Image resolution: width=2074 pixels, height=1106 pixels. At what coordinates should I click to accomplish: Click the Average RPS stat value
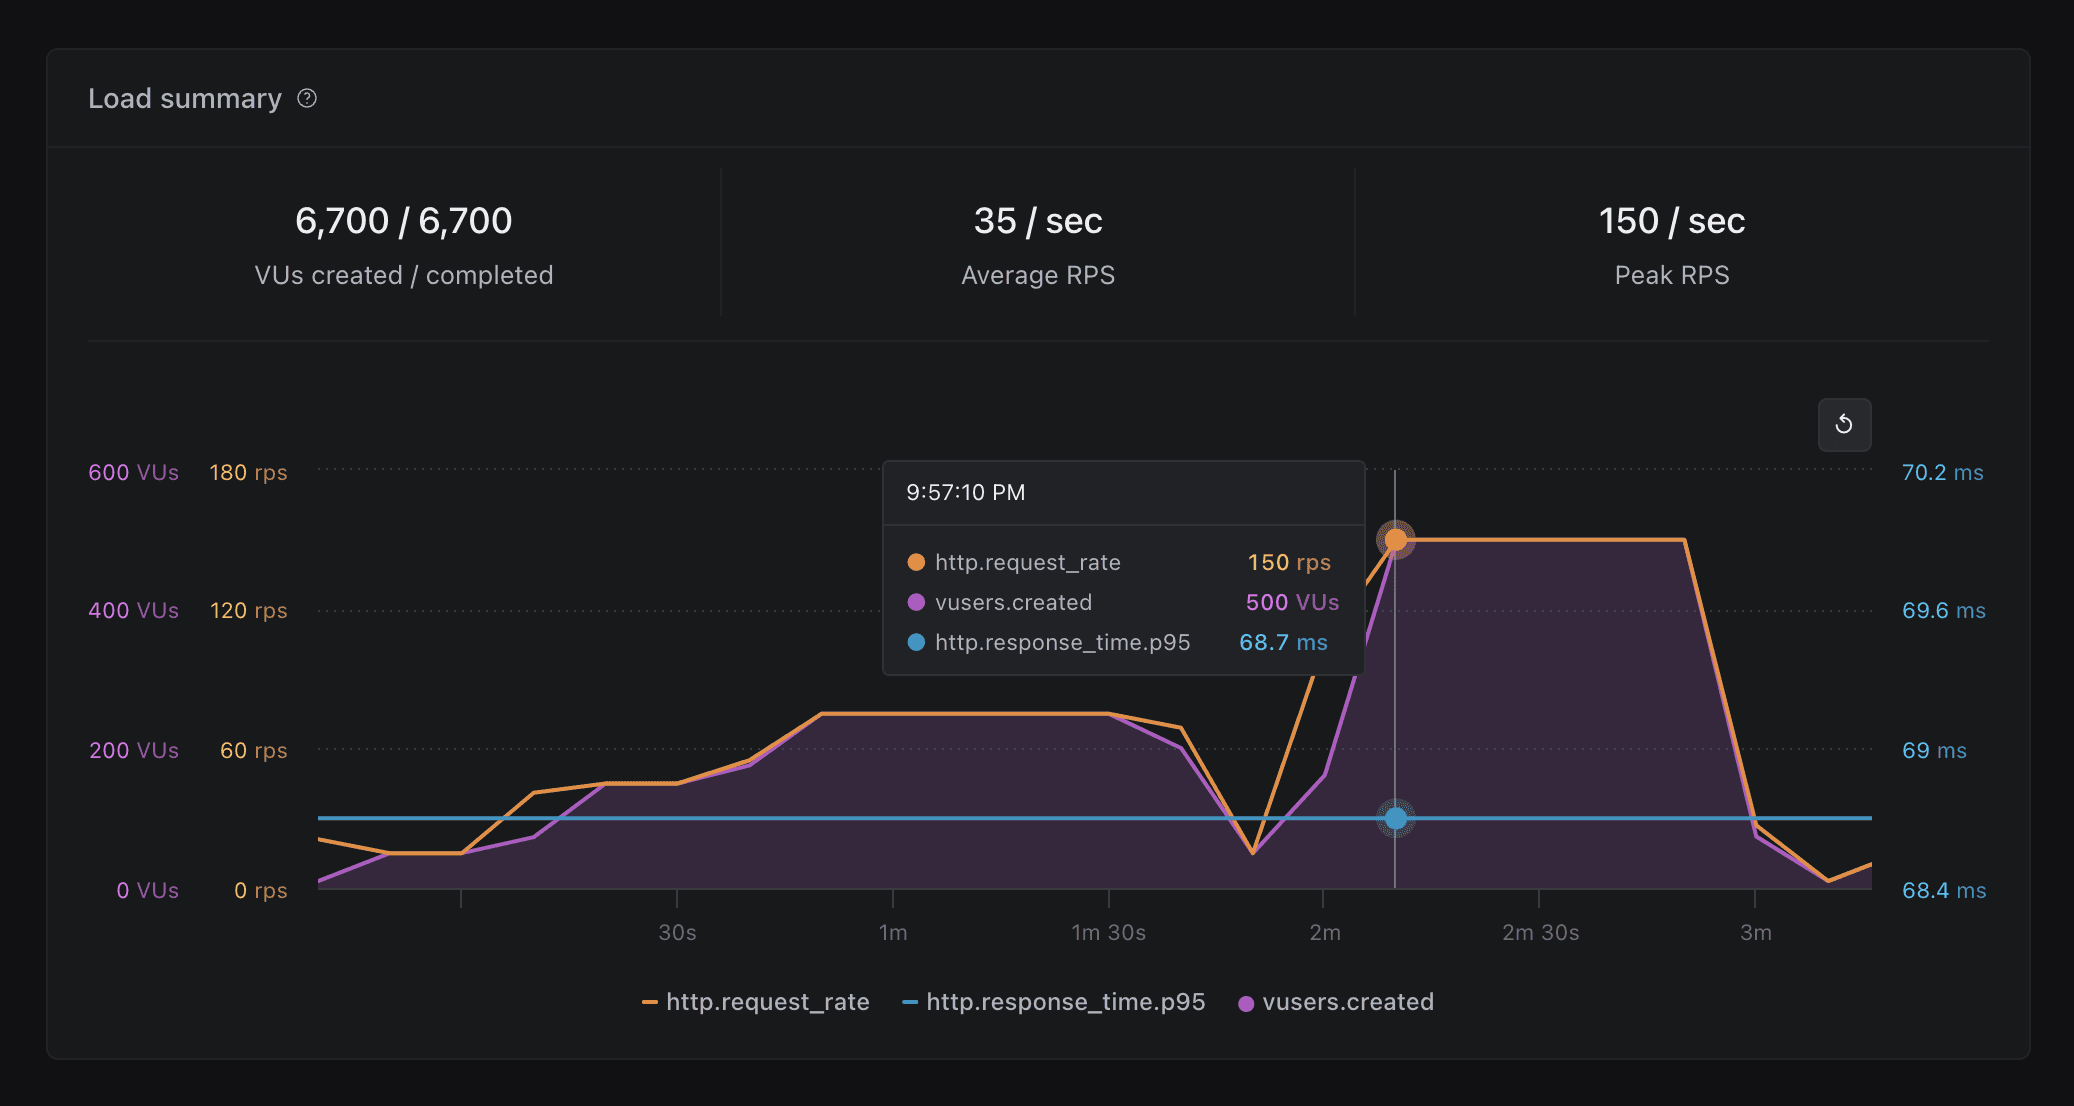coord(1038,221)
